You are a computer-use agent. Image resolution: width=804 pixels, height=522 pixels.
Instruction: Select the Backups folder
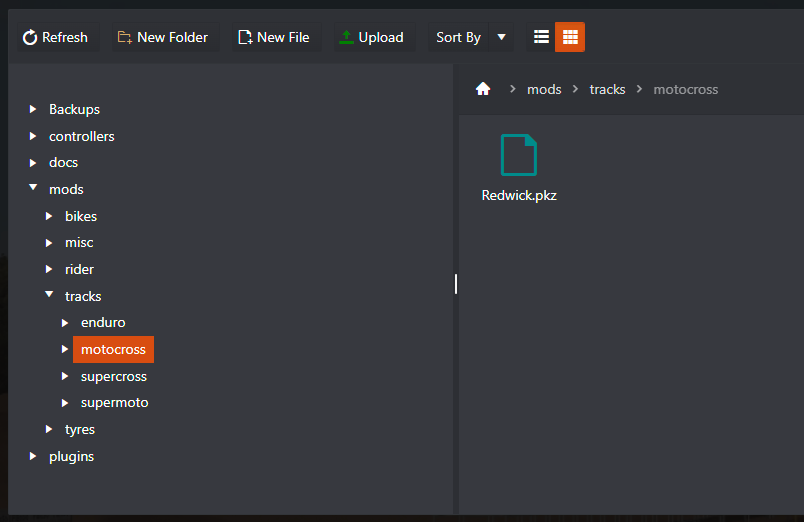tap(74, 109)
